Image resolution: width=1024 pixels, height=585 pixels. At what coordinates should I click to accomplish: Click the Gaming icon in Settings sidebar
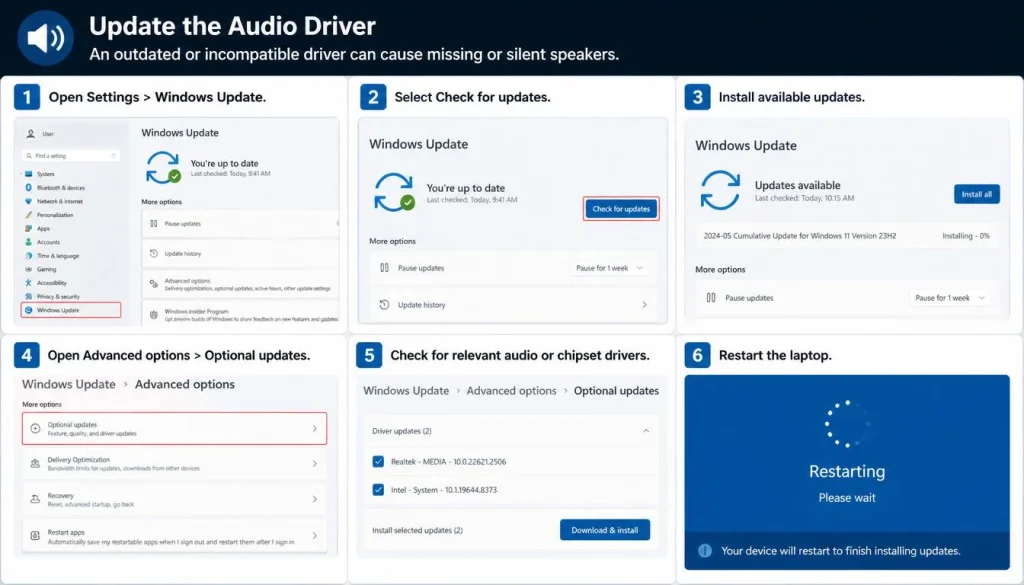[x=28, y=269]
